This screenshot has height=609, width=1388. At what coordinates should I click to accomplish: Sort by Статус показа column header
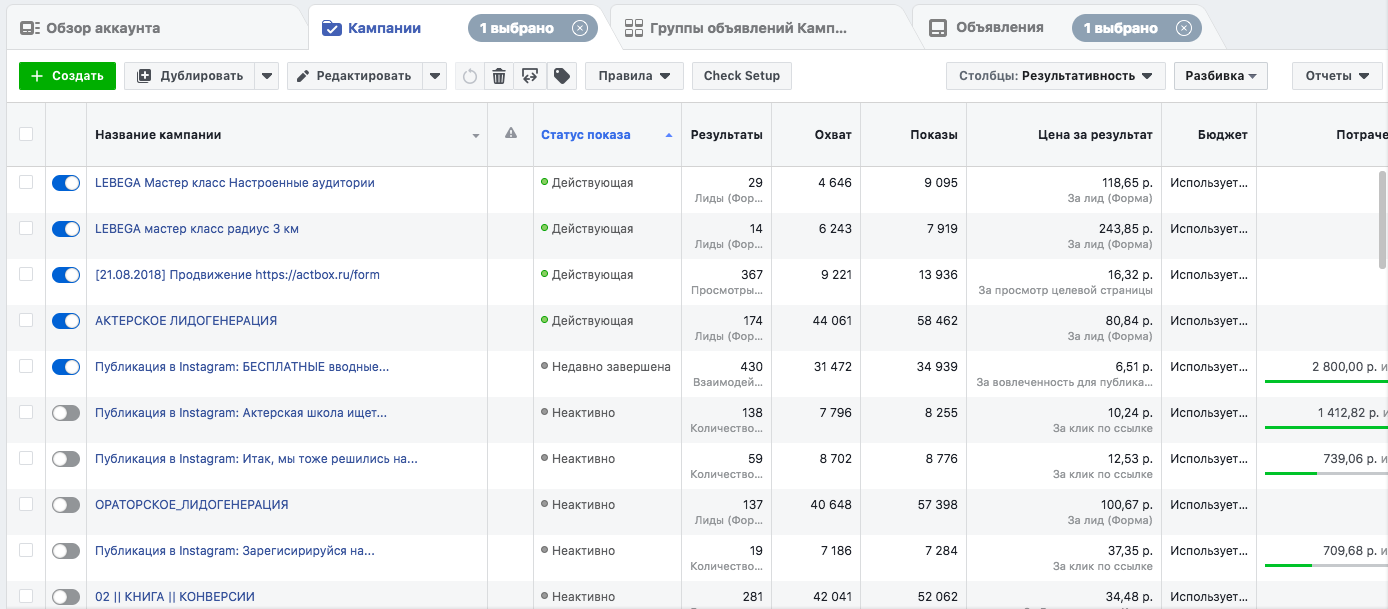pyautogui.click(x=586, y=135)
